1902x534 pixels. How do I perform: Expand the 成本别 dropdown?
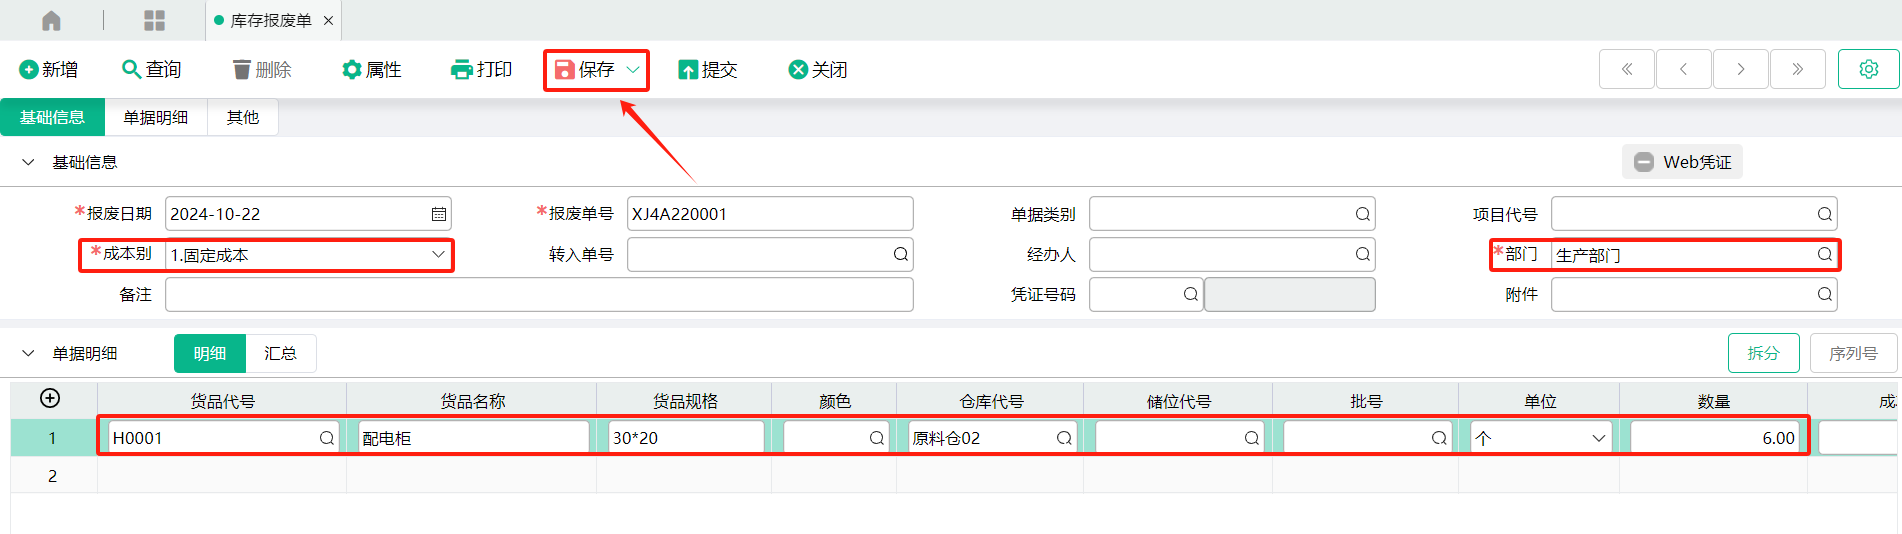point(438,254)
